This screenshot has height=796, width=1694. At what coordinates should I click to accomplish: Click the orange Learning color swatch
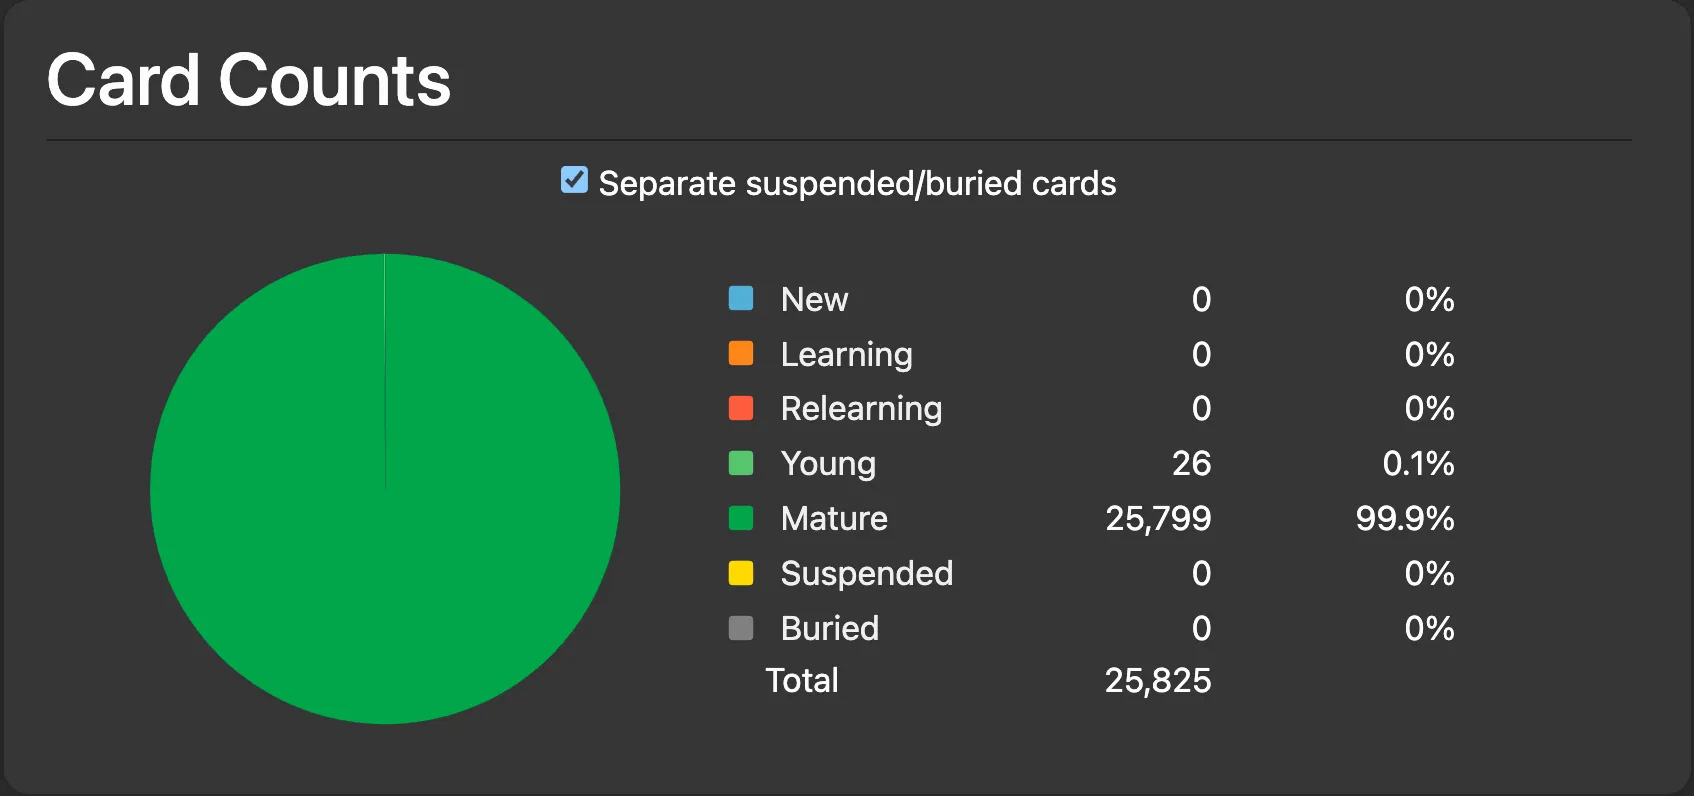(741, 353)
